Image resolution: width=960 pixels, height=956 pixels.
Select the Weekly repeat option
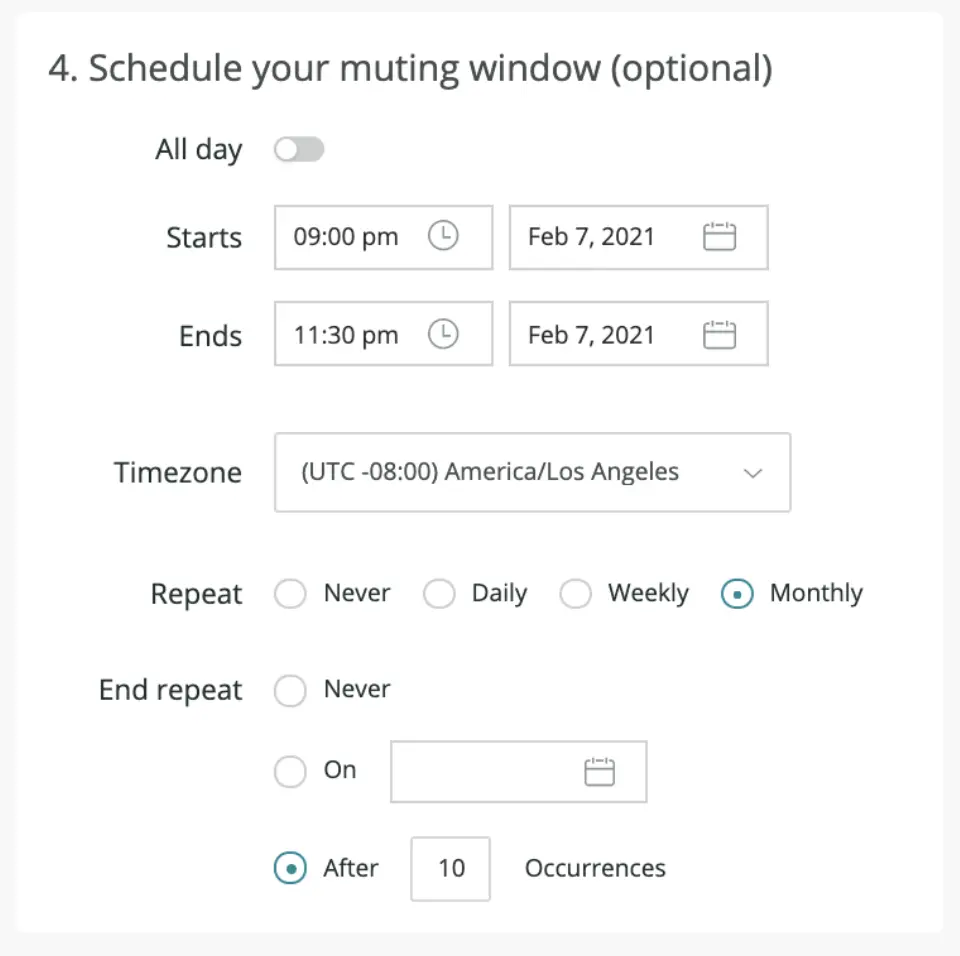pos(575,593)
